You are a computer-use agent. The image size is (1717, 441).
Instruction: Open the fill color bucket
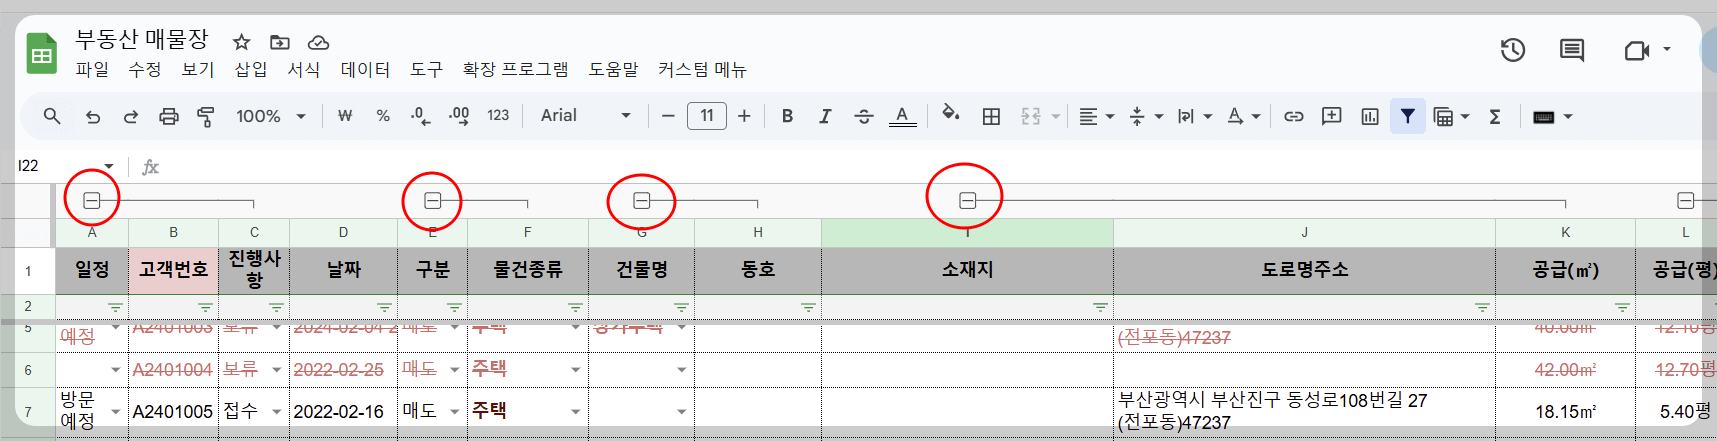tap(951, 115)
